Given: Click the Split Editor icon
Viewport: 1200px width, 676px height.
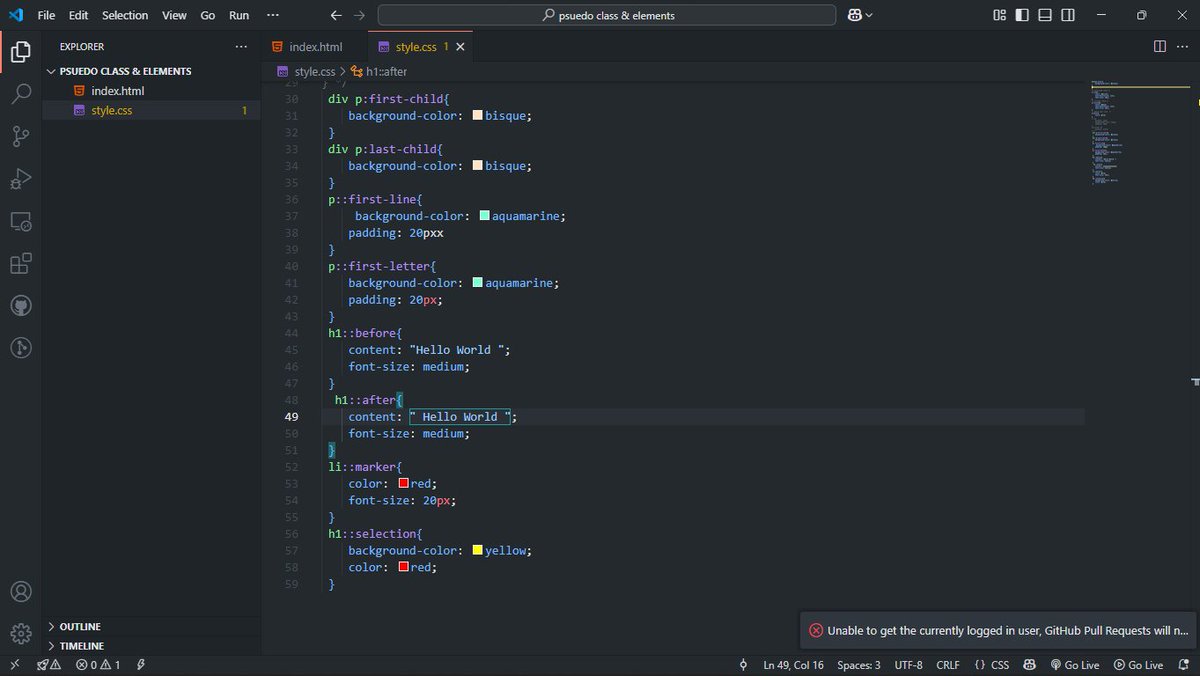Looking at the screenshot, I should click(1158, 46).
